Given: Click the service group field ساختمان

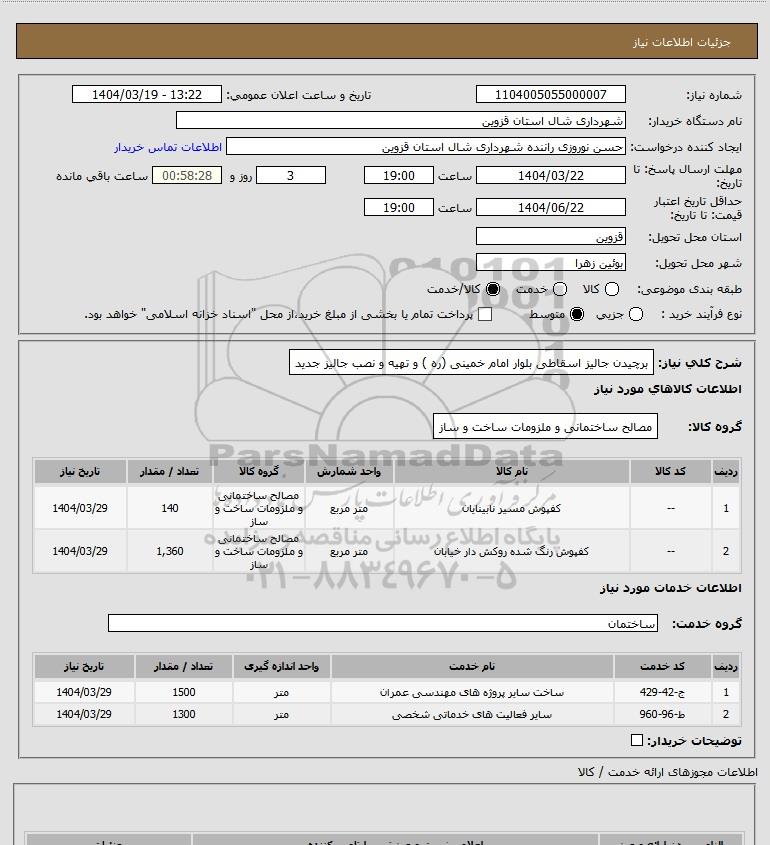Looking at the screenshot, I should (x=383, y=624).
